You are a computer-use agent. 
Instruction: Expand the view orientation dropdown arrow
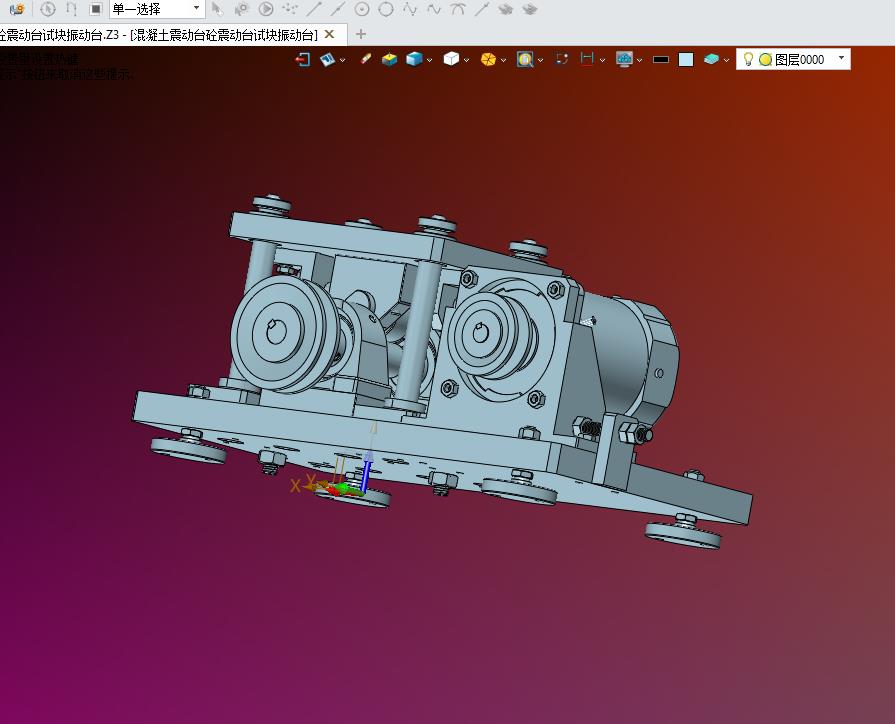click(x=342, y=60)
